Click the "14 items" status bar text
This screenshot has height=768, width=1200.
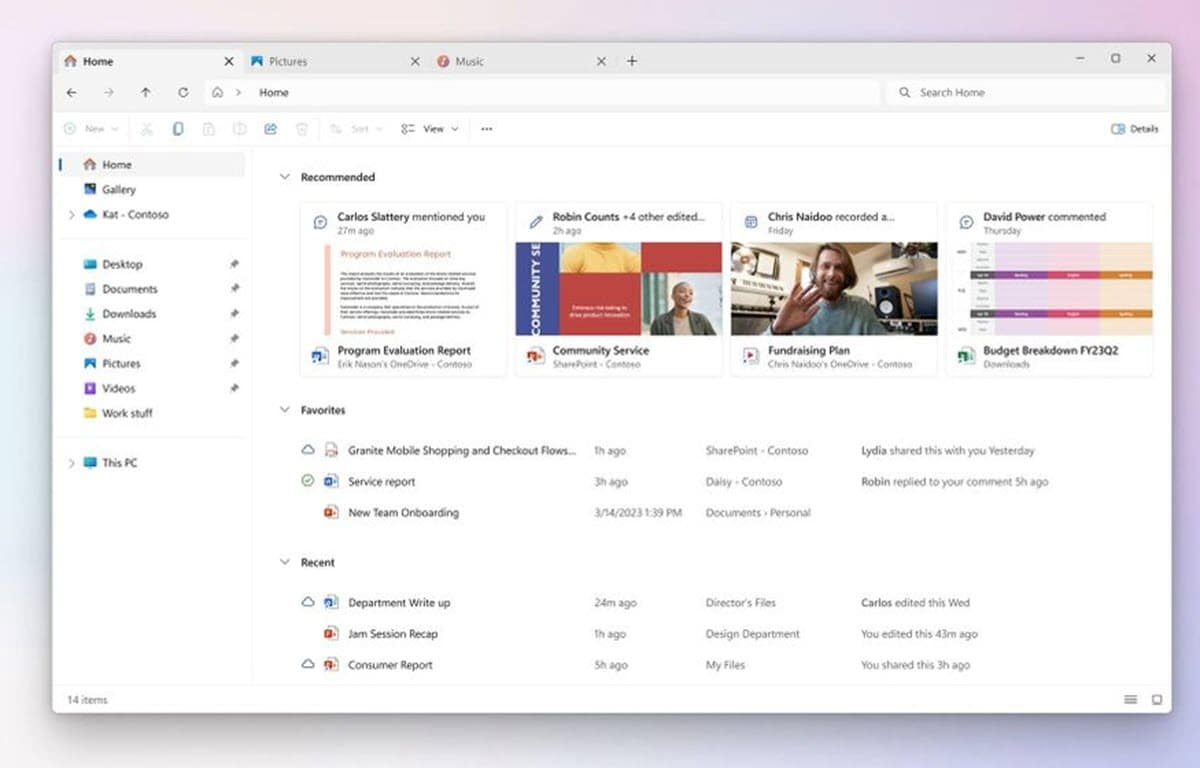pos(87,700)
